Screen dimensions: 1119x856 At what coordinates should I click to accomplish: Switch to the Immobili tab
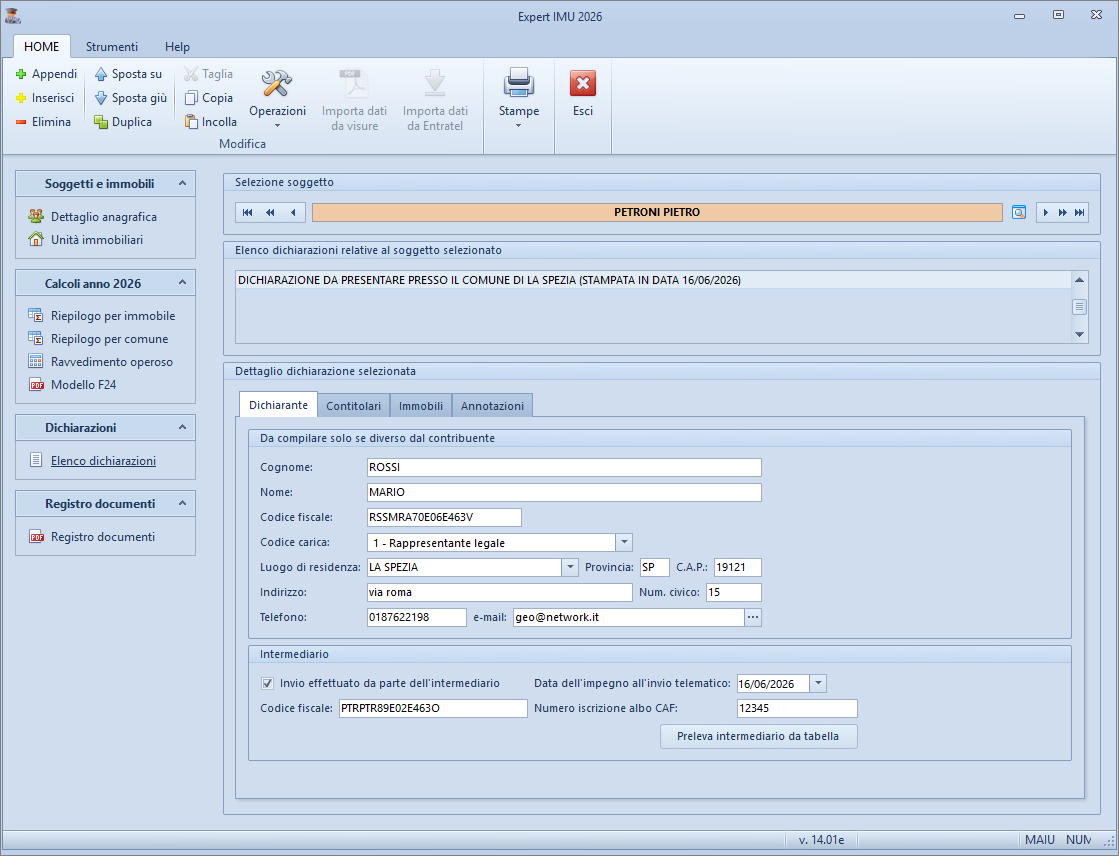[x=421, y=406]
